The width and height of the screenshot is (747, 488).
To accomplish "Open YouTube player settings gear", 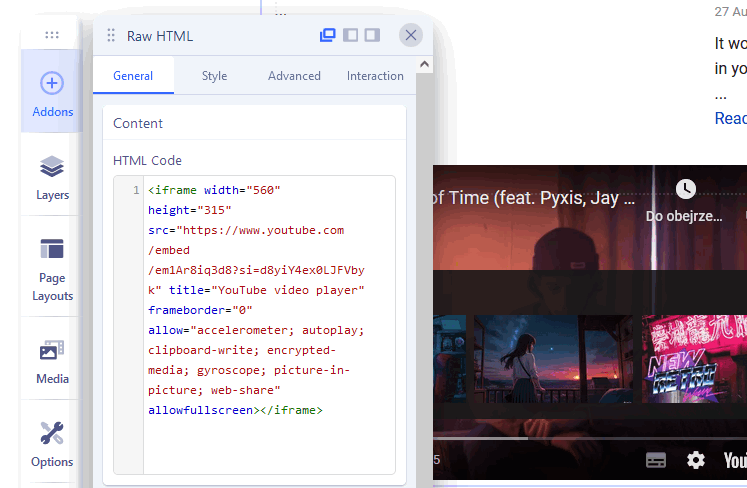I will pyautogui.click(x=696, y=460).
